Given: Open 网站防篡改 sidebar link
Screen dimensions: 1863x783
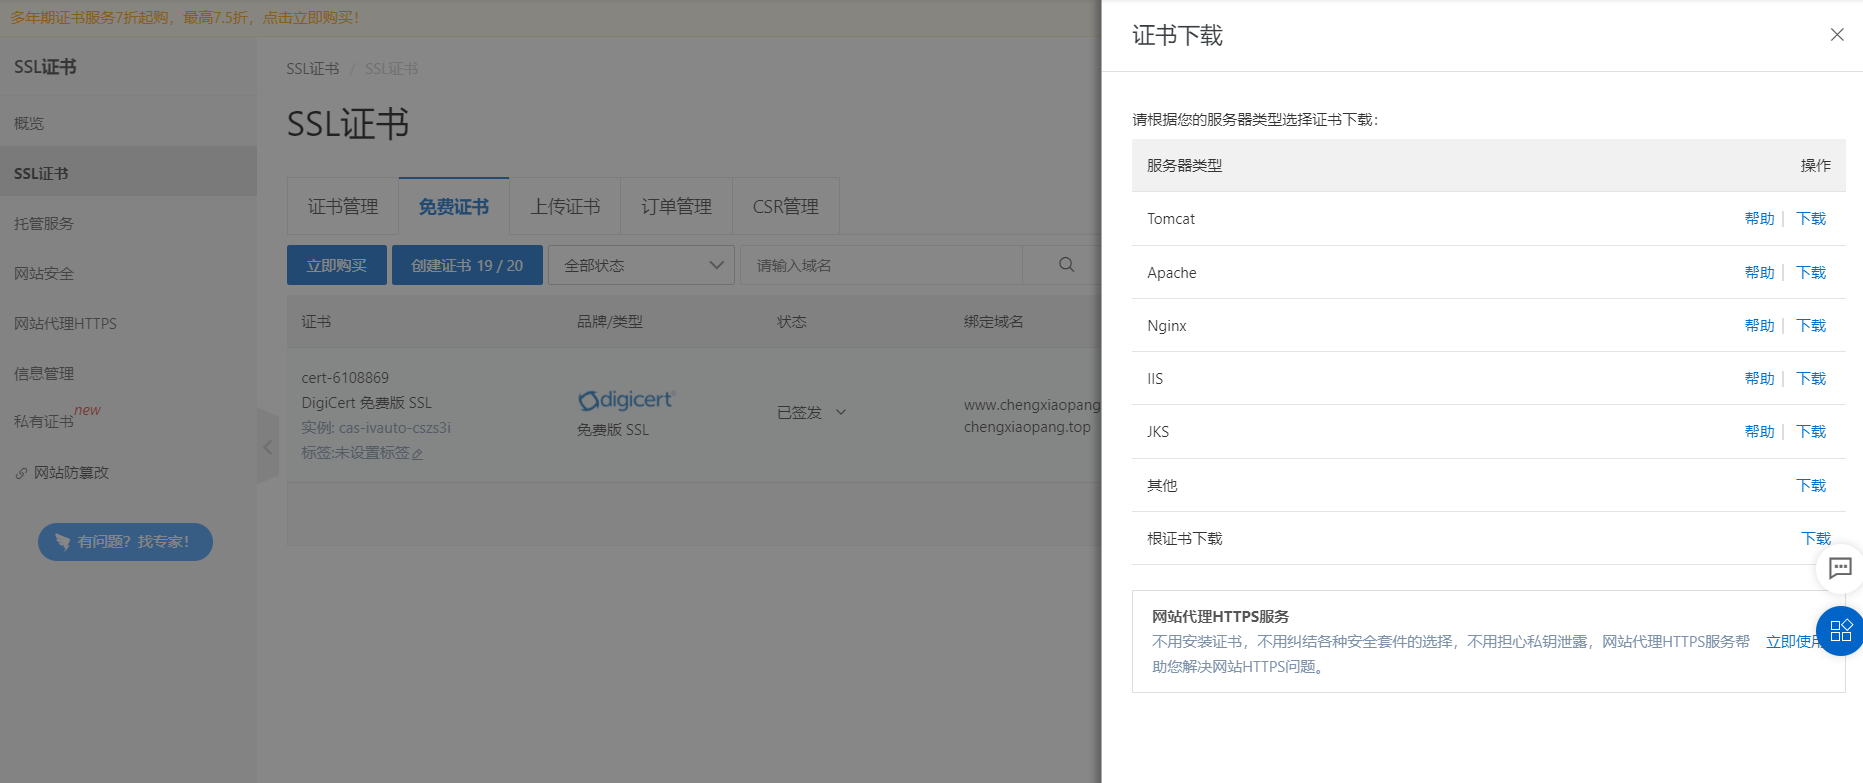Looking at the screenshot, I should click(71, 472).
